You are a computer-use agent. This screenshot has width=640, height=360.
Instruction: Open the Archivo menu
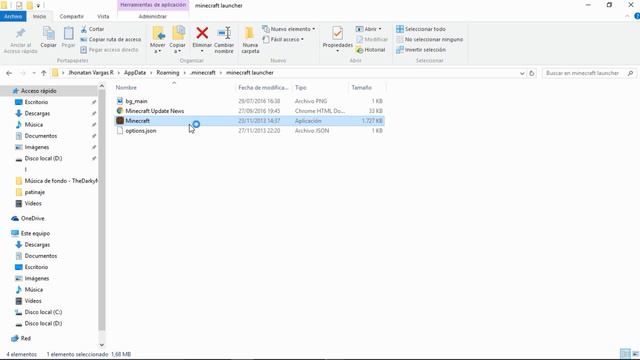point(13,16)
